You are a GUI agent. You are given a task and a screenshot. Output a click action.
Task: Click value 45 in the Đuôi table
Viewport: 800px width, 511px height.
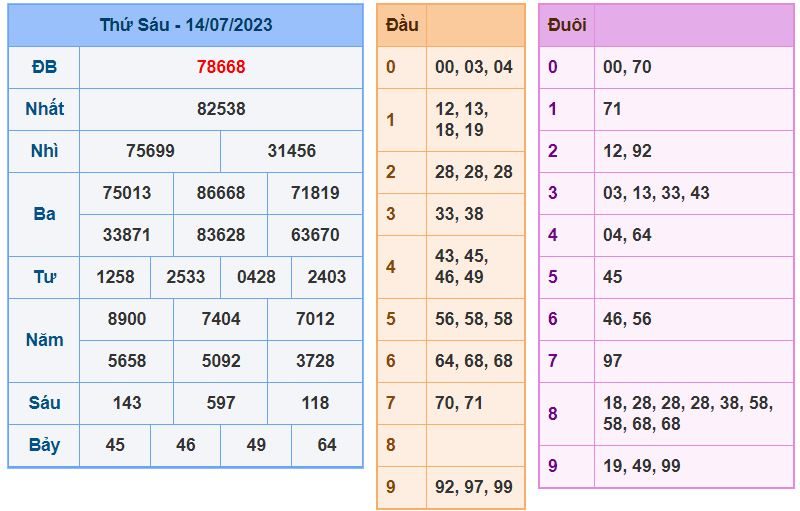(x=612, y=277)
